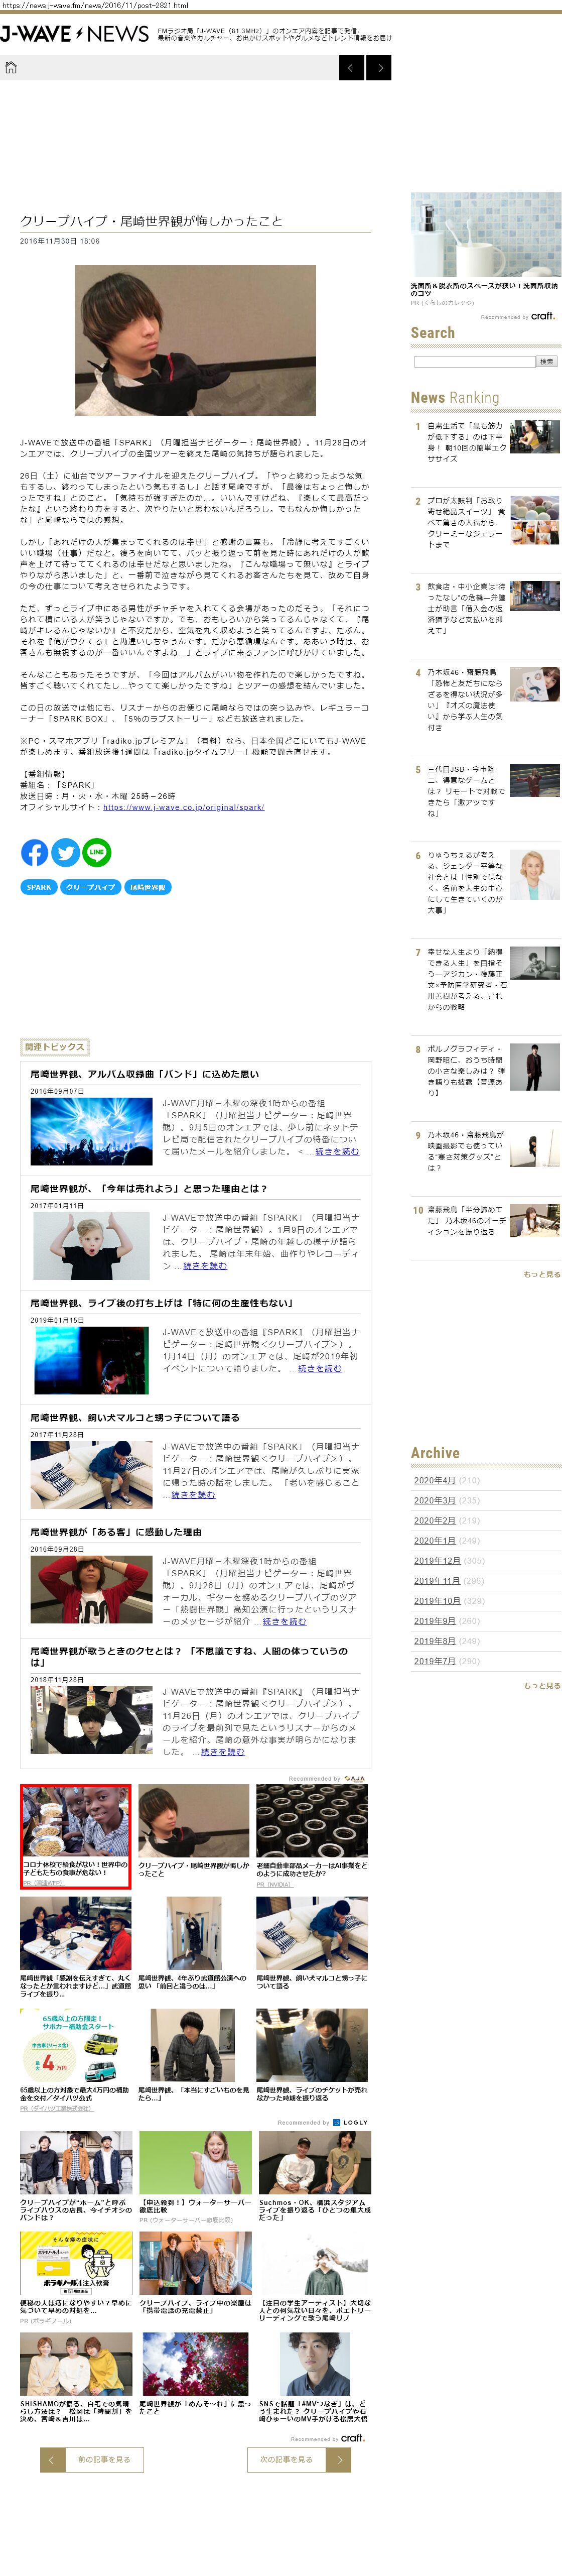Viewport: 562px width, 2576px height.
Task: Open ranking item 6 about りゅうちぇる
Action: tap(486, 882)
